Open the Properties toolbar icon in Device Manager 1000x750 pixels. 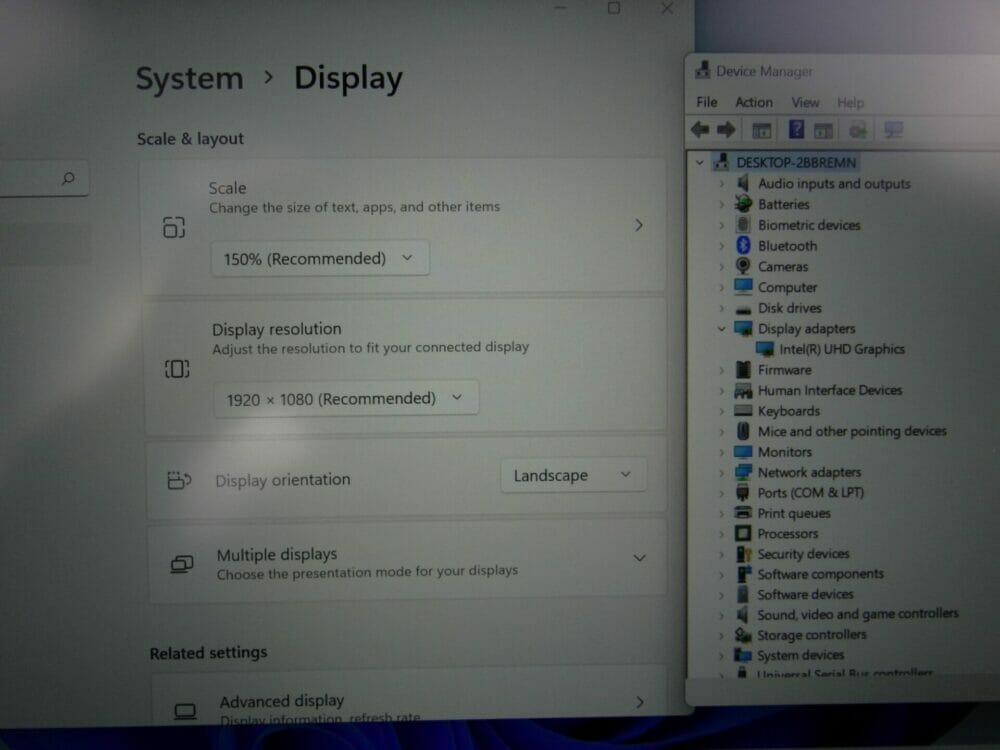pos(761,131)
